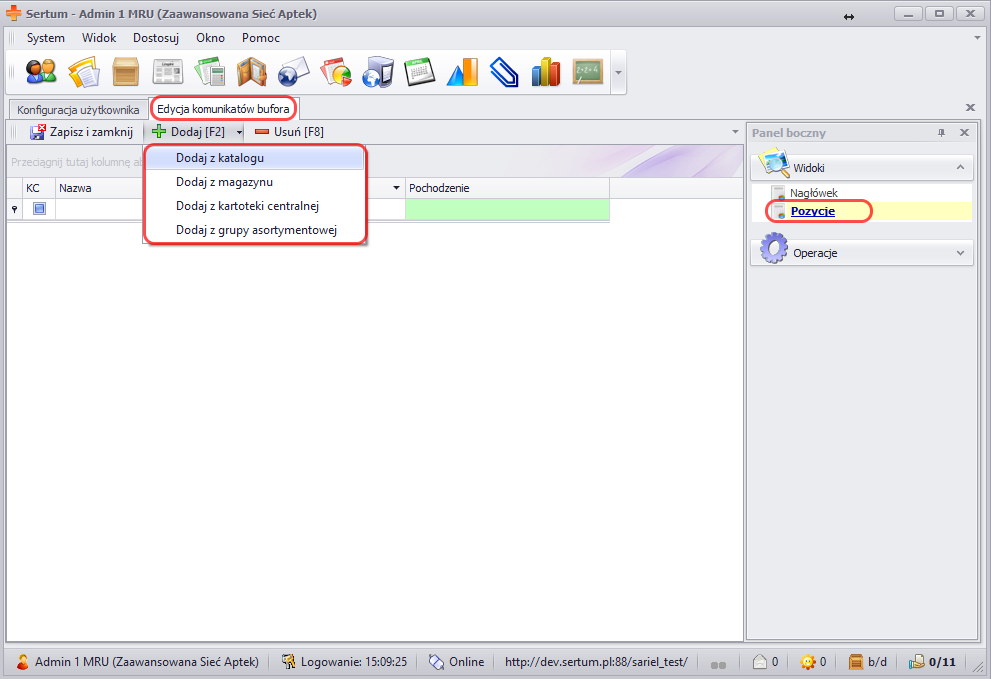Screen dimensions: 991x679
Task: Pin the Panel boczny side panel
Action: tap(941, 133)
